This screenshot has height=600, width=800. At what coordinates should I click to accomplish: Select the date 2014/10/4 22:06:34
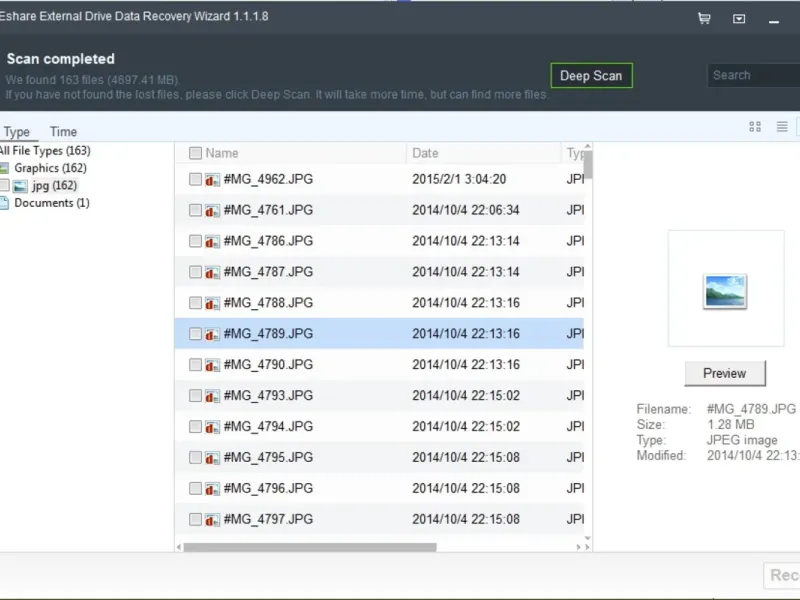click(466, 210)
